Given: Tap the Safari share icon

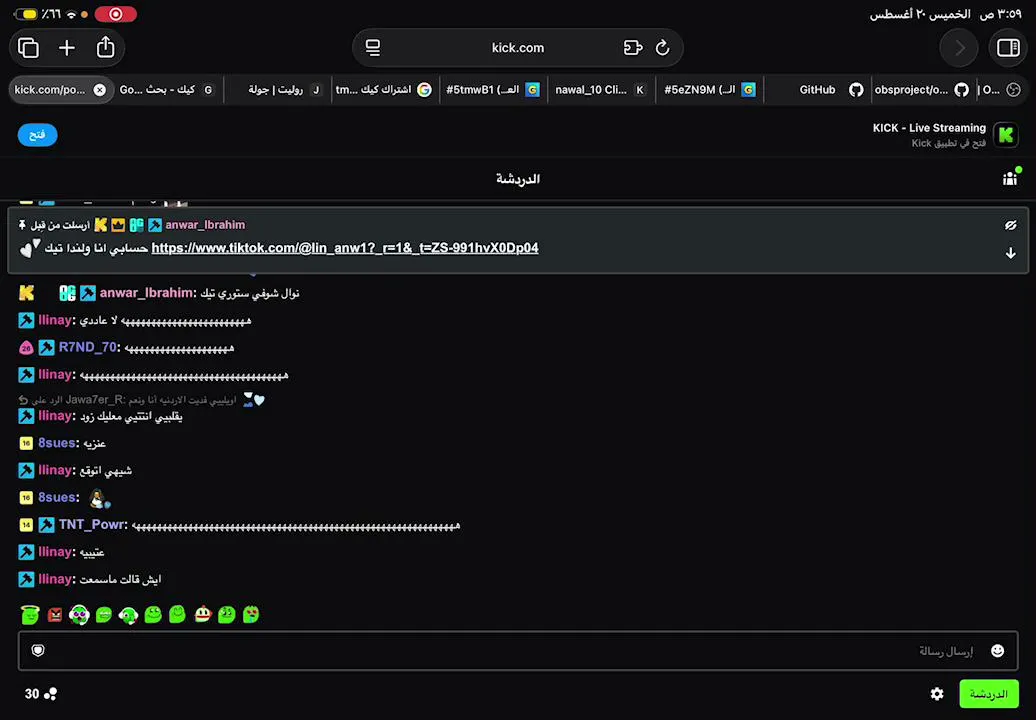Looking at the screenshot, I should pos(106,47).
